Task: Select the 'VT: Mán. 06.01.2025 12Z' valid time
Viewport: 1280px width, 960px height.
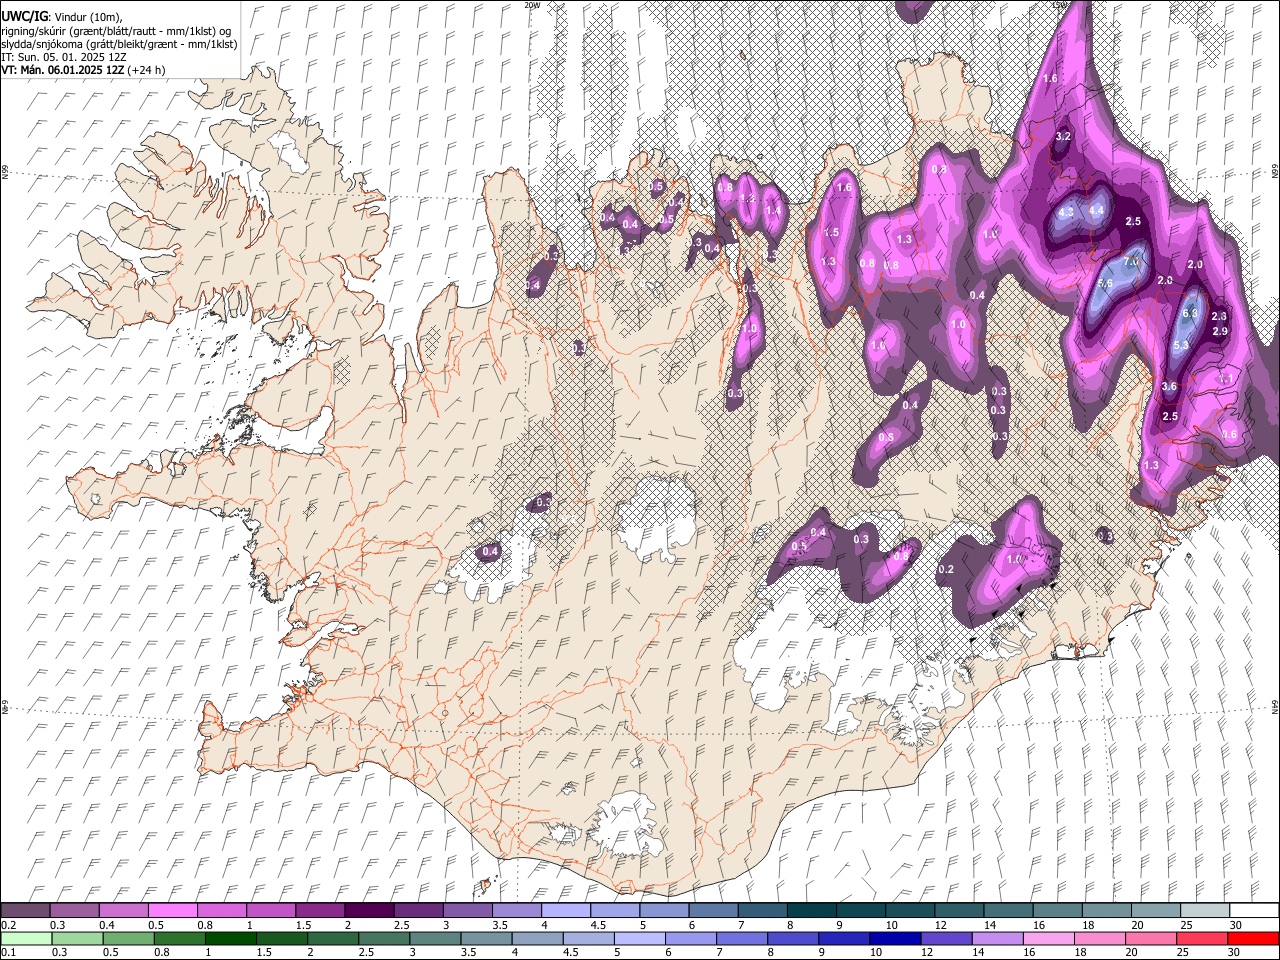Action: pos(62,70)
